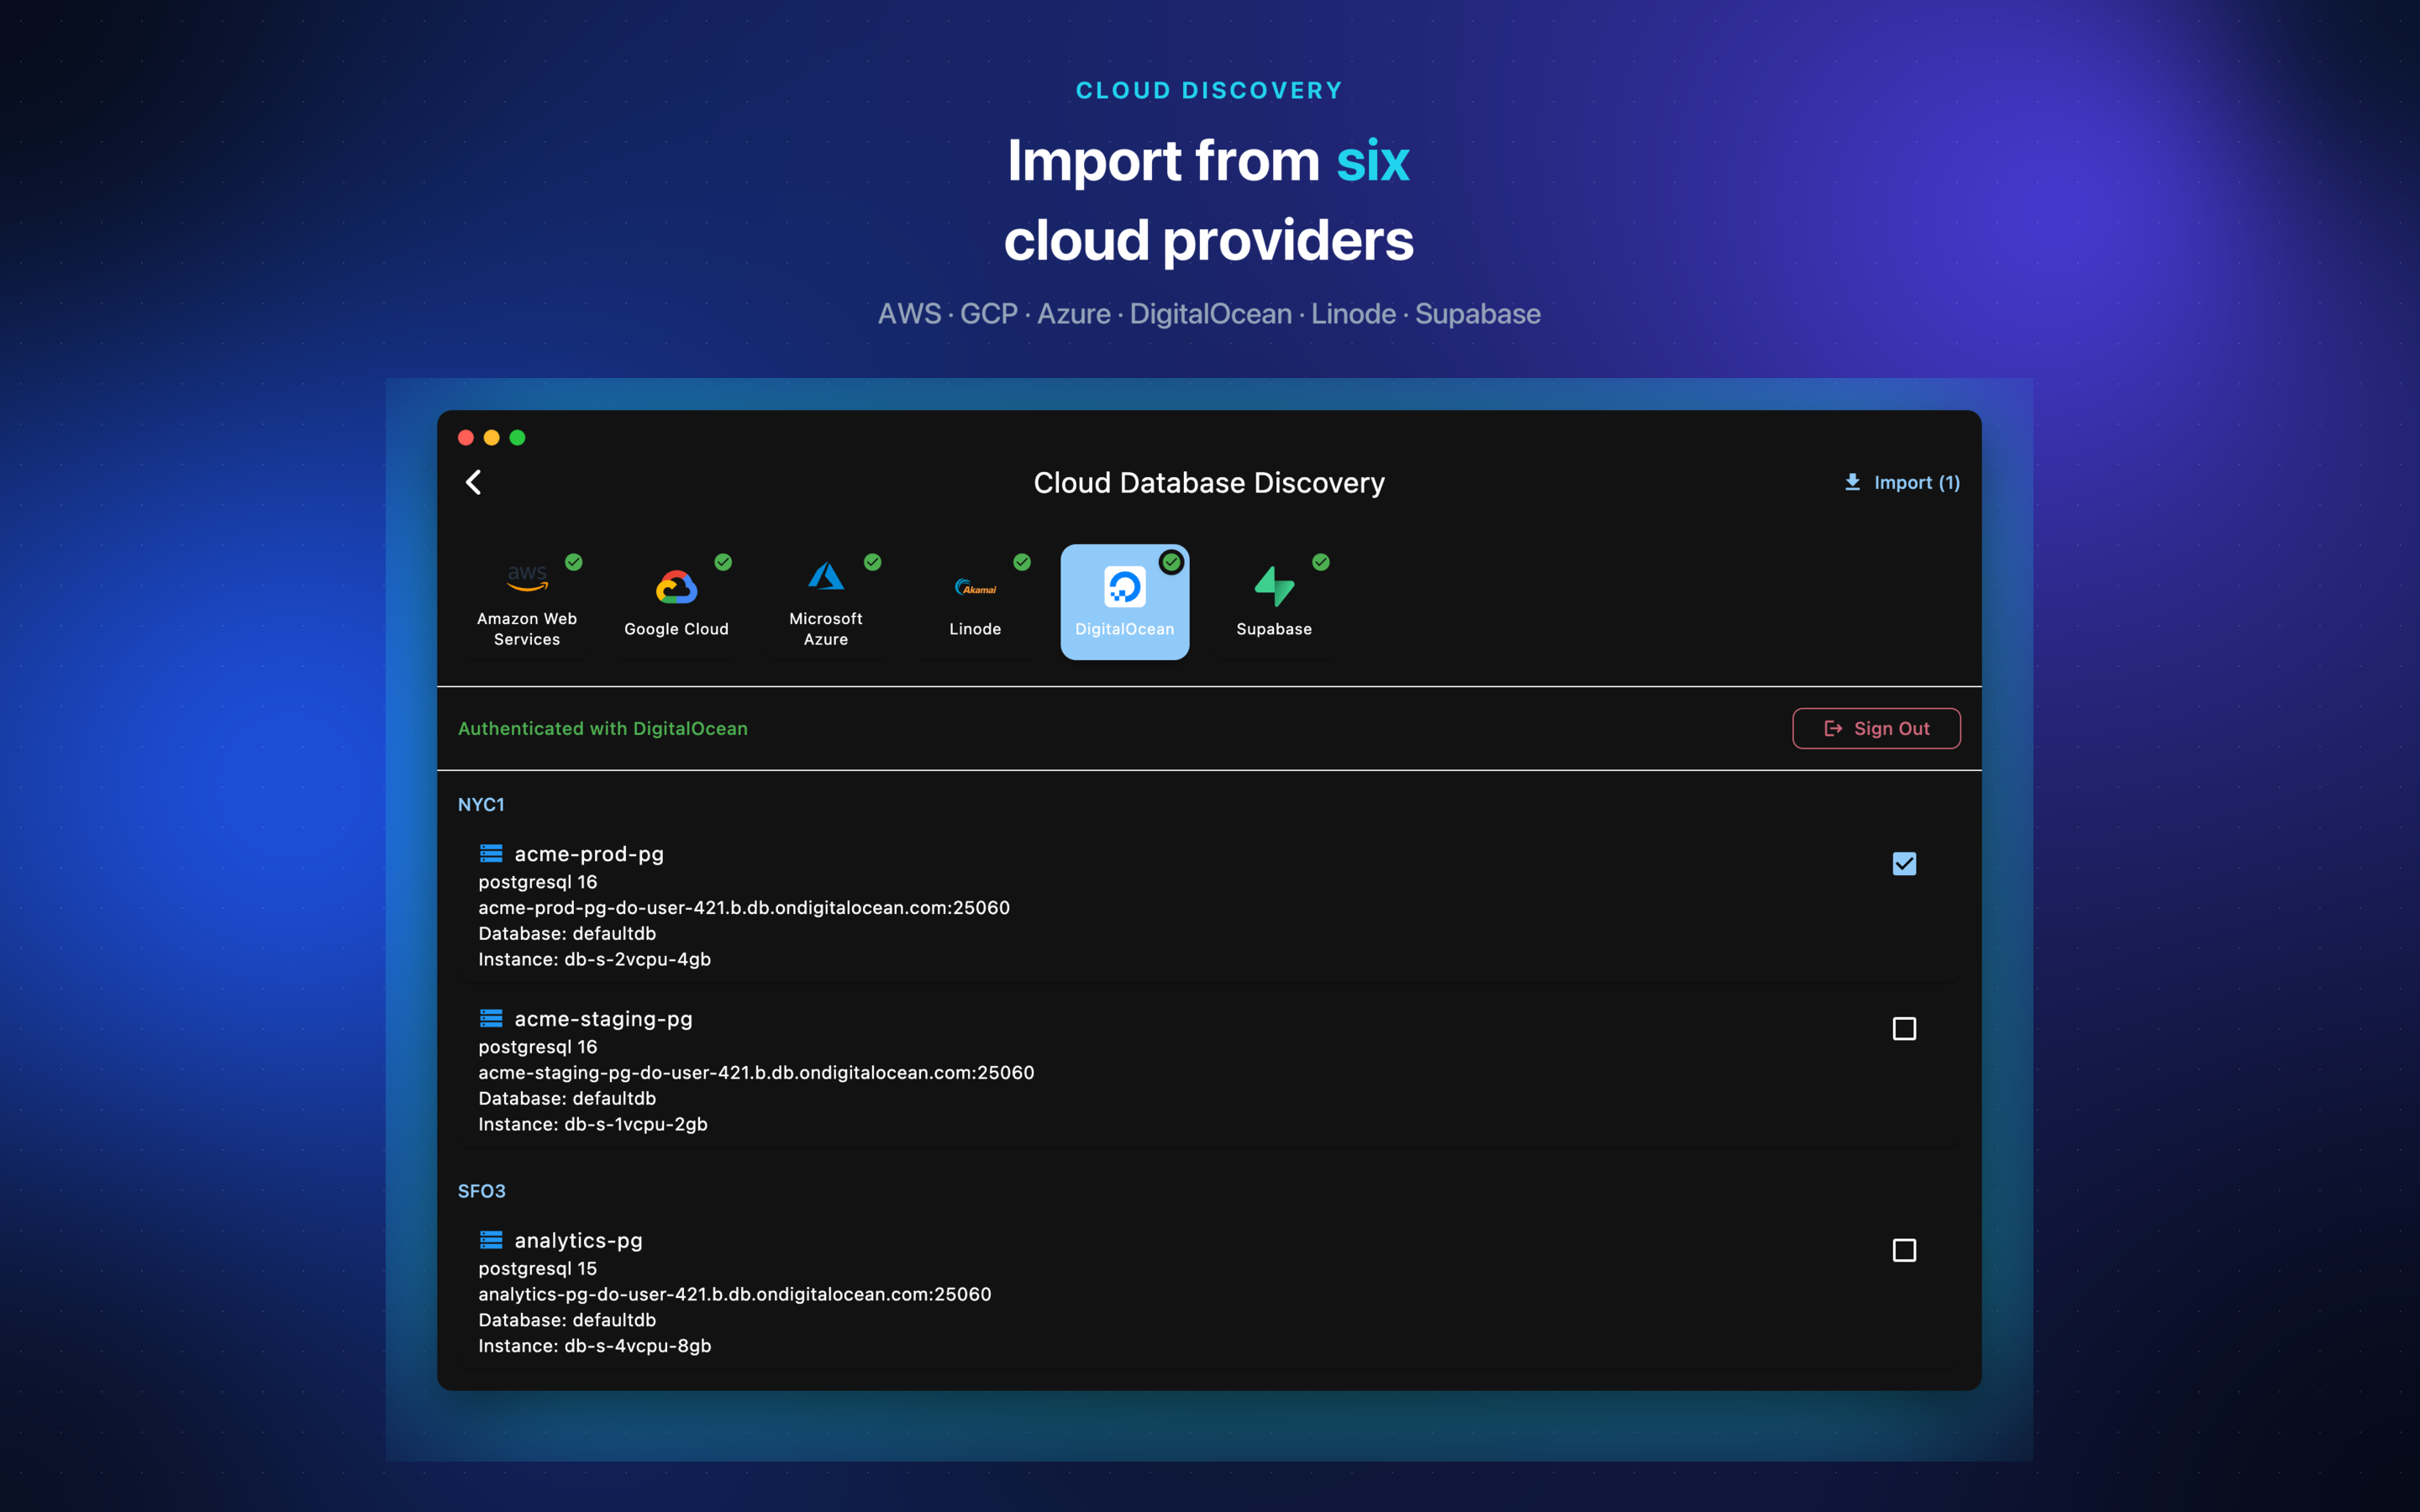Check the analytics-pg database checkbox

point(1904,1250)
